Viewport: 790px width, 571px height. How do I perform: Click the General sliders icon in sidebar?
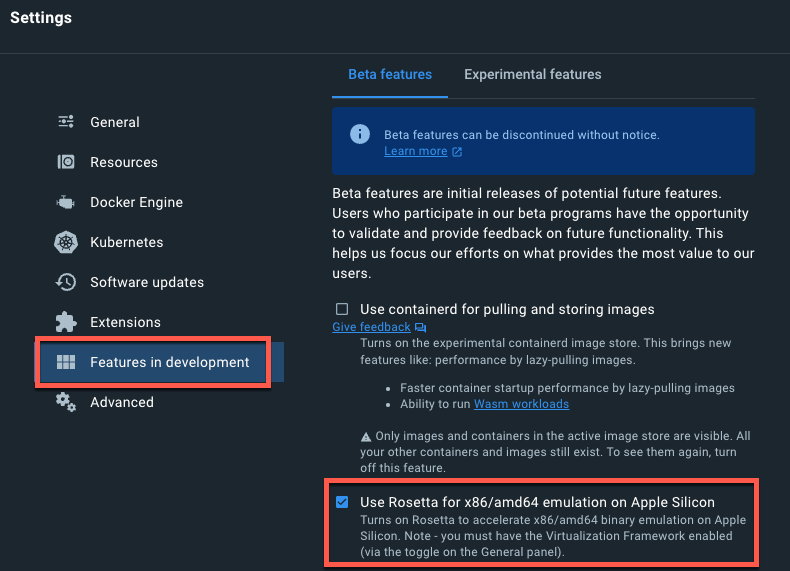pos(66,122)
